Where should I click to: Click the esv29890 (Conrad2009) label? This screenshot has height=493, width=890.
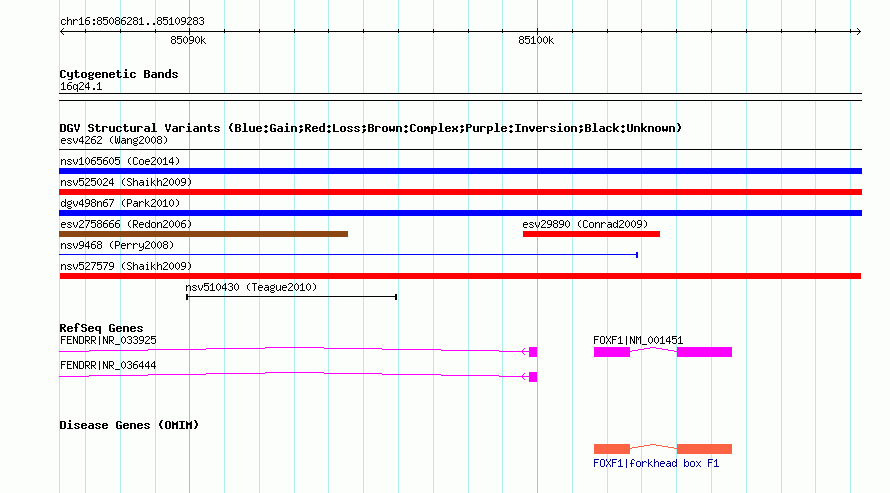[x=585, y=224]
